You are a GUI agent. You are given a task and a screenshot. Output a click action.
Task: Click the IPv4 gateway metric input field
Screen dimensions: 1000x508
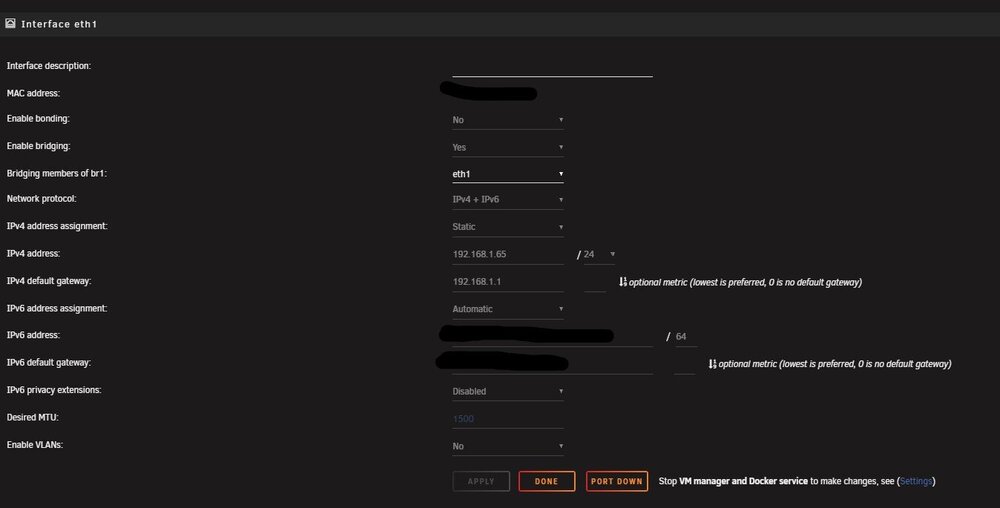pos(595,282)
